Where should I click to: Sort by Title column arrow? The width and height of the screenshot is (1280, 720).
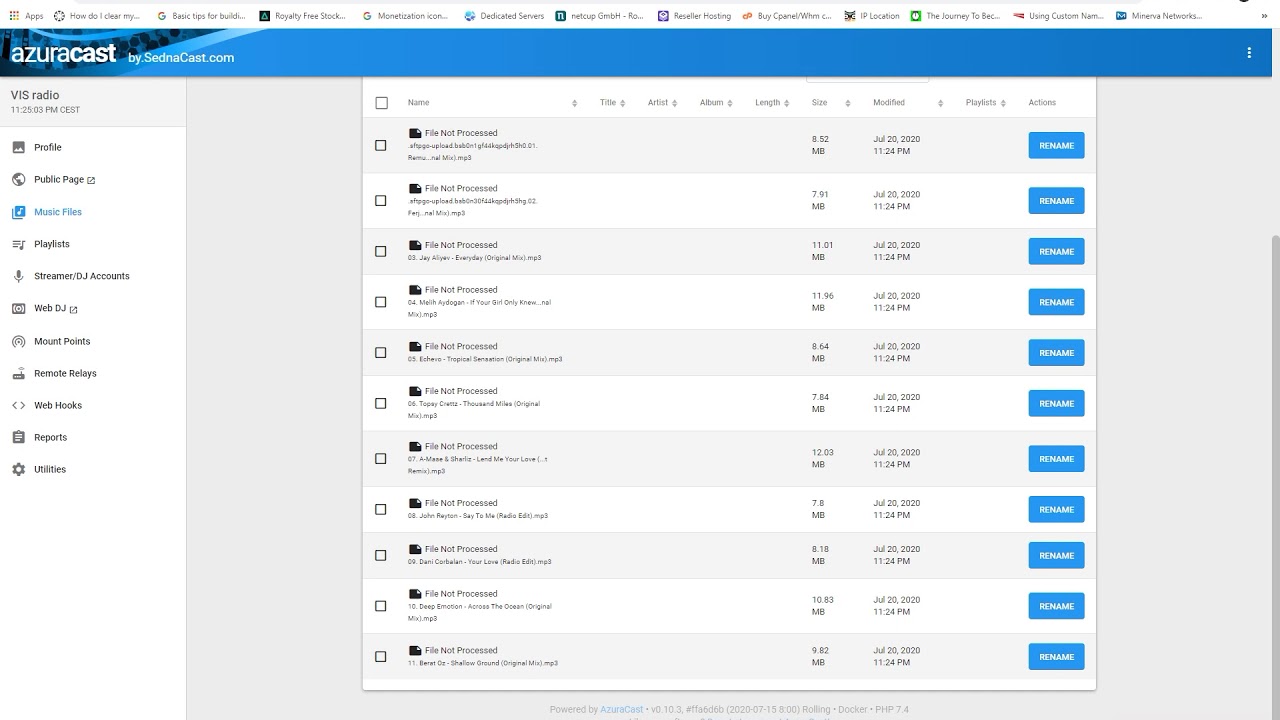tap(622, 103)
